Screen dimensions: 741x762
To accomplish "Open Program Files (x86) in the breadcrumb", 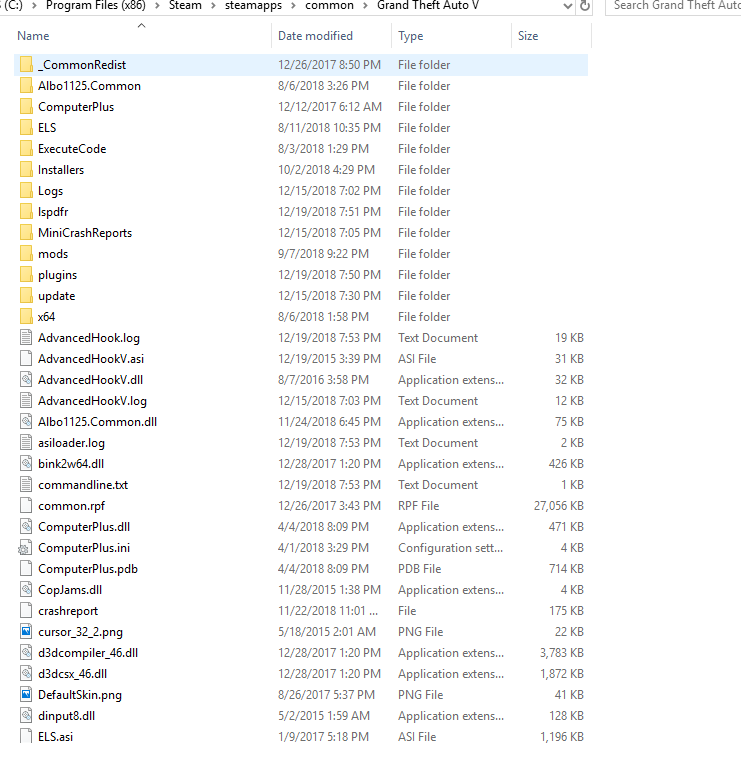I will pyautogui.click(x=96, y=5).
